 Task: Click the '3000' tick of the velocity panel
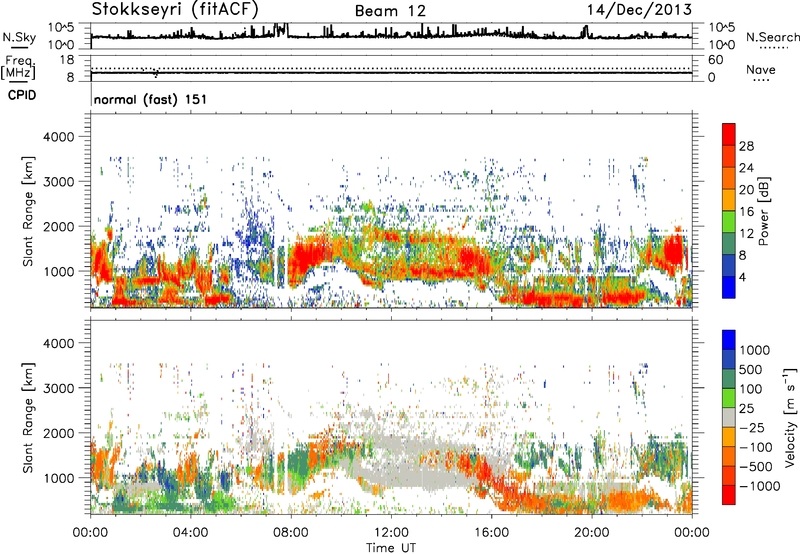[59, 388]
